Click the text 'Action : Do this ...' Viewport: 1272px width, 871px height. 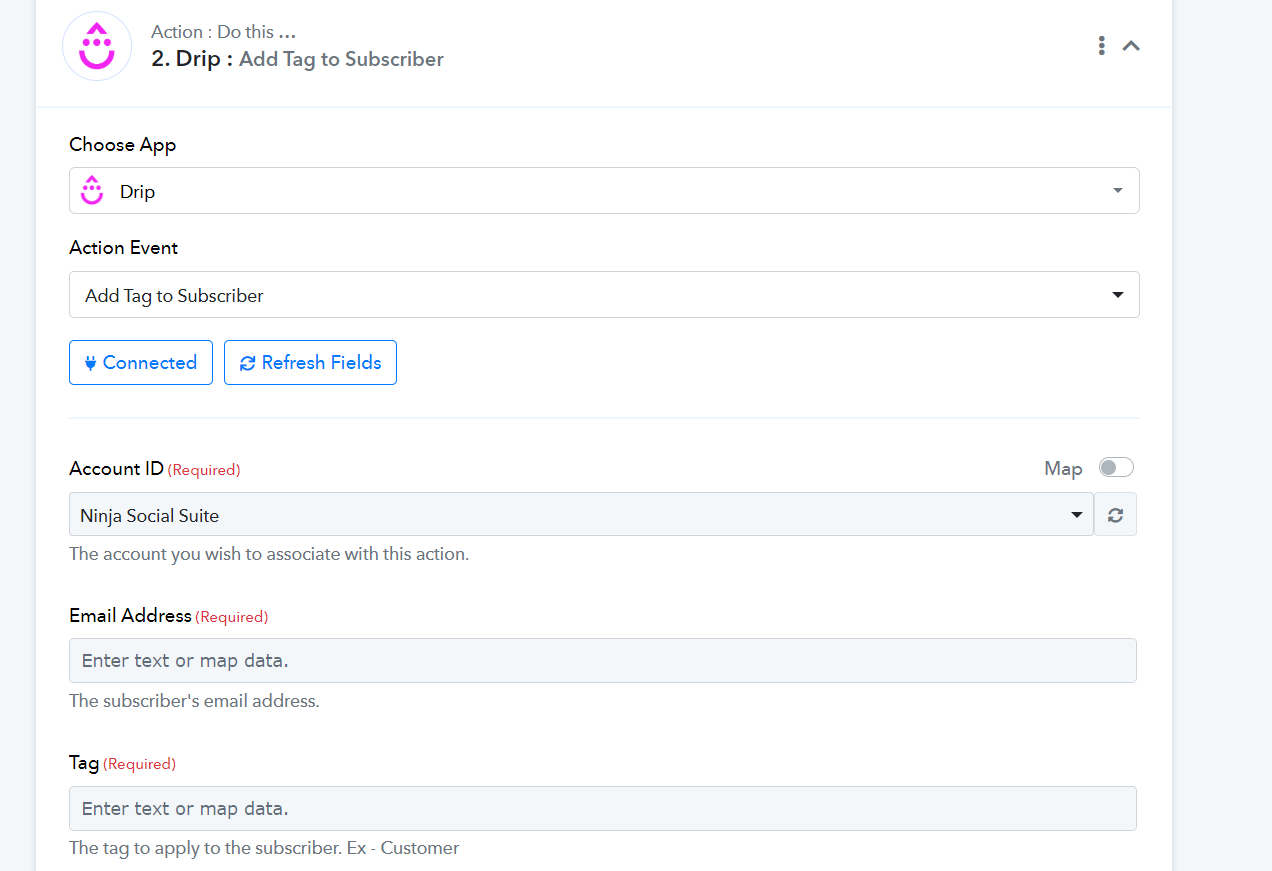223,32
